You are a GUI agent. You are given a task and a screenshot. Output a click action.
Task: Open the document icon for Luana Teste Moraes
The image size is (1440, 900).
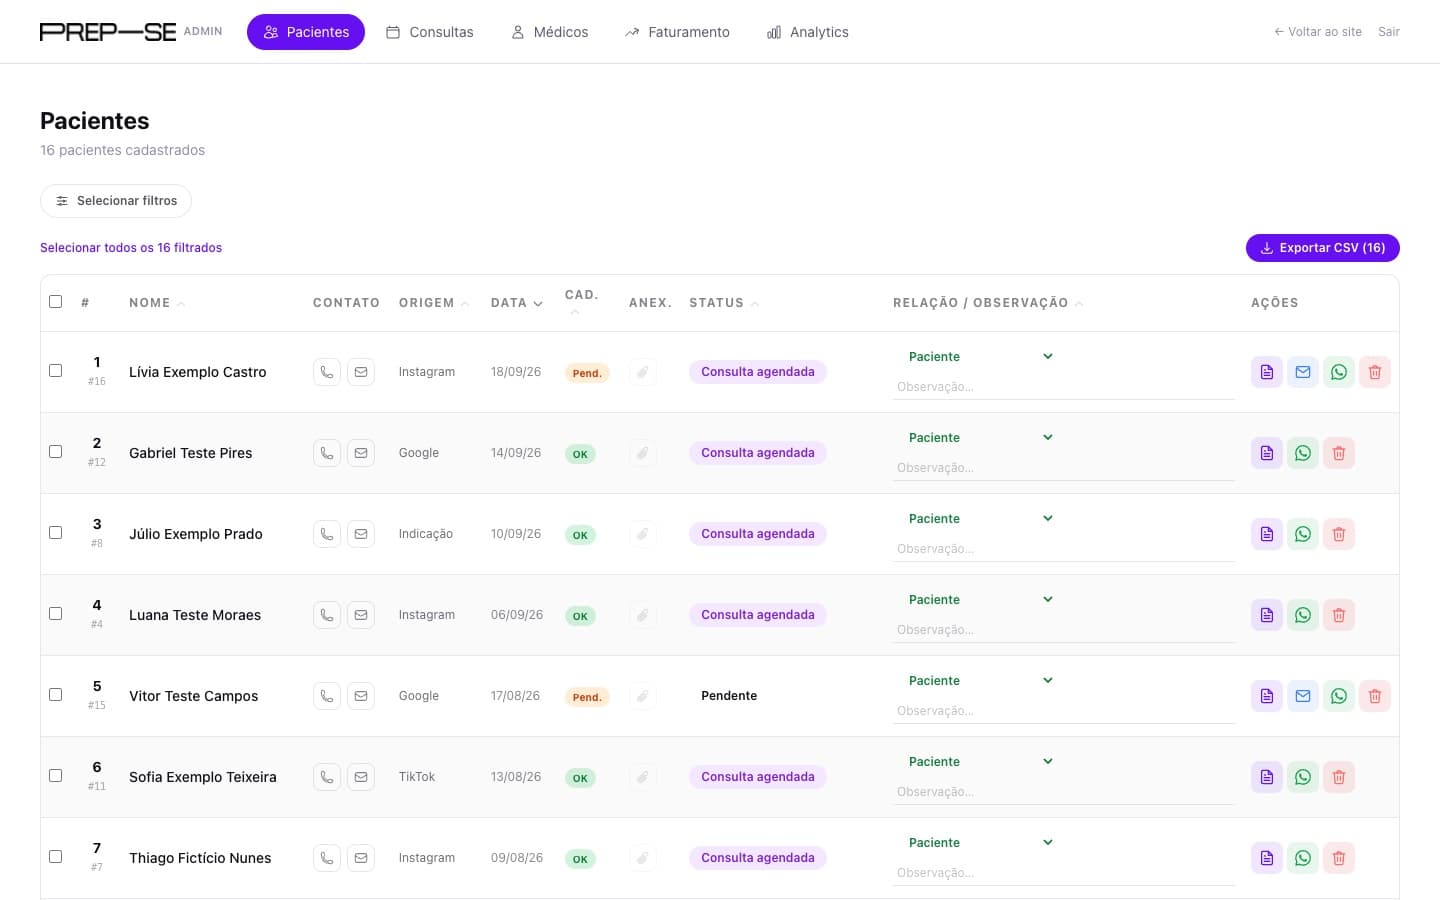tap(1267, 615)
